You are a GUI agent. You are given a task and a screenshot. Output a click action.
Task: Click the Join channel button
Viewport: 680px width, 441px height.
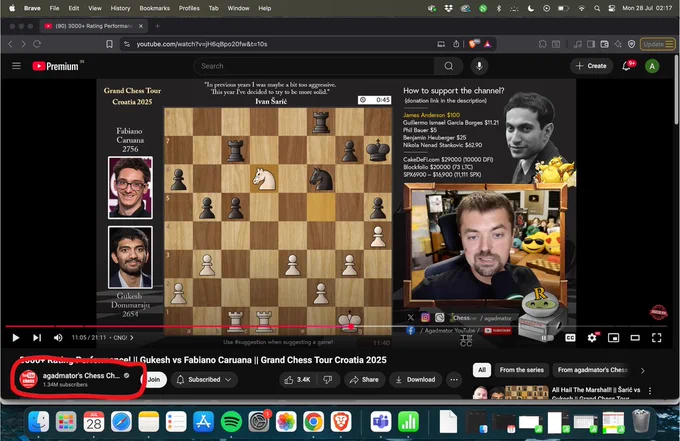[154, 379]
